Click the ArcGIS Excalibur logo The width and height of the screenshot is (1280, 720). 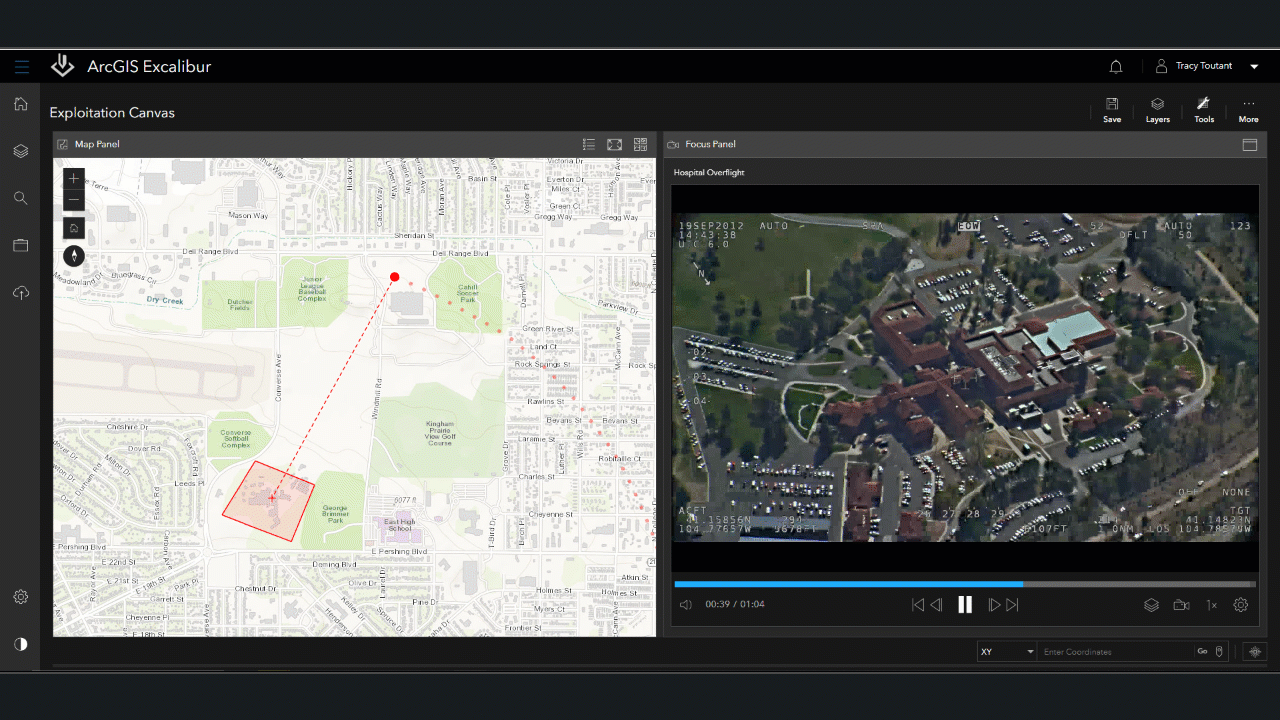[x=63, y=66]
